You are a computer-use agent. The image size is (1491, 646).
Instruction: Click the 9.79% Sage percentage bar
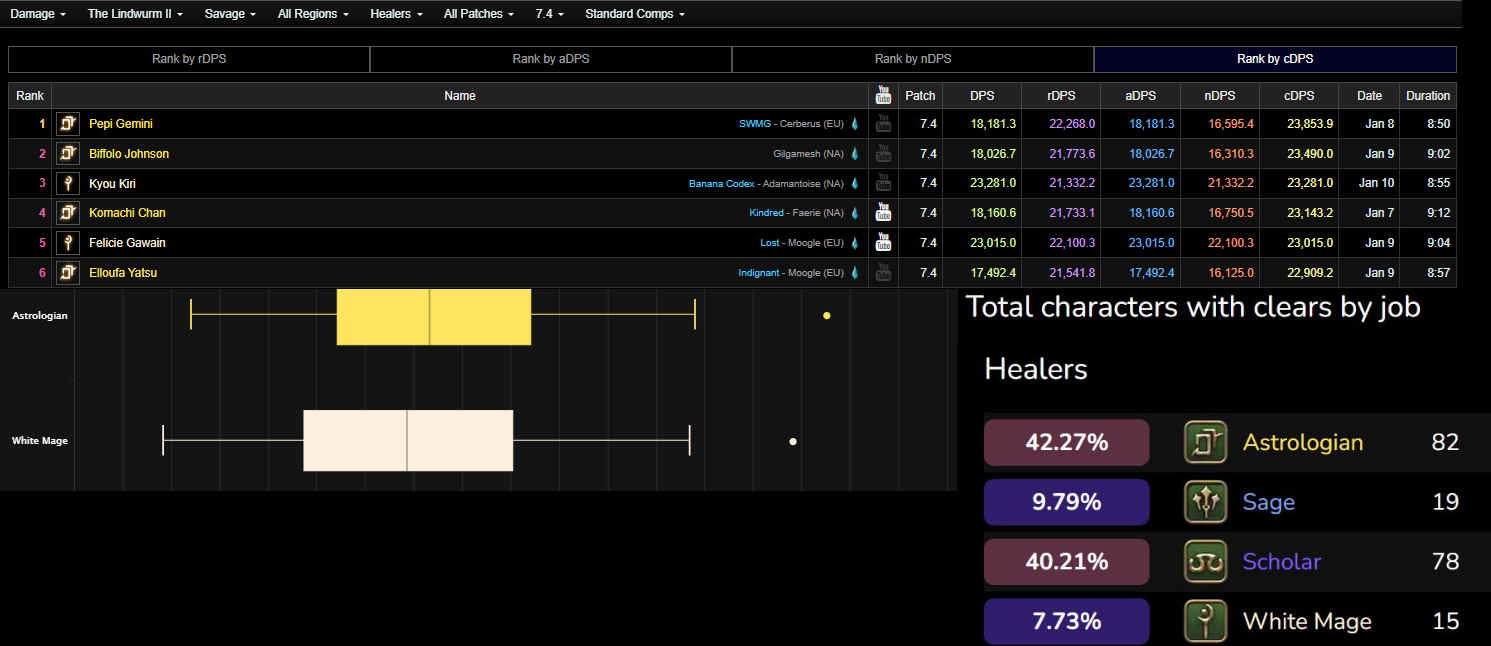1067,502
